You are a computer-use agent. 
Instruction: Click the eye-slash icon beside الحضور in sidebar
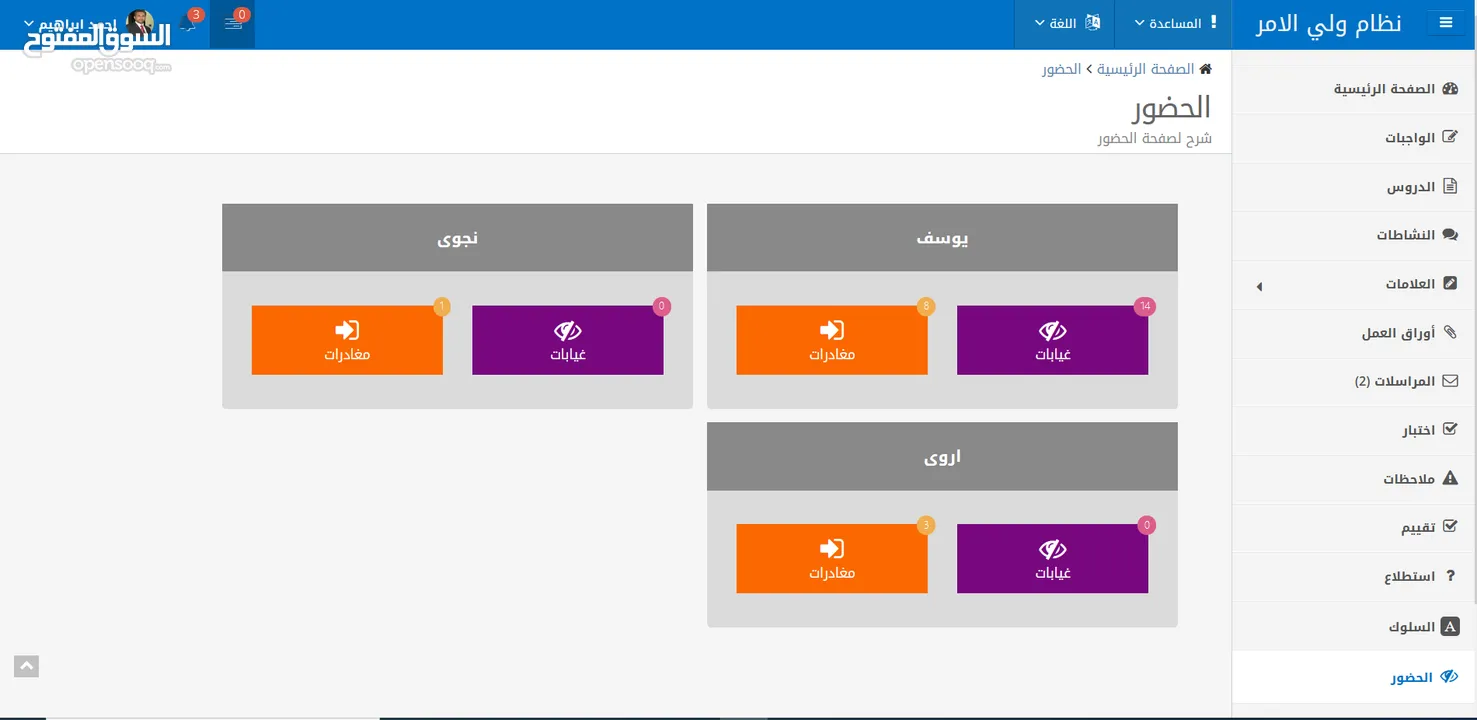1449,677
